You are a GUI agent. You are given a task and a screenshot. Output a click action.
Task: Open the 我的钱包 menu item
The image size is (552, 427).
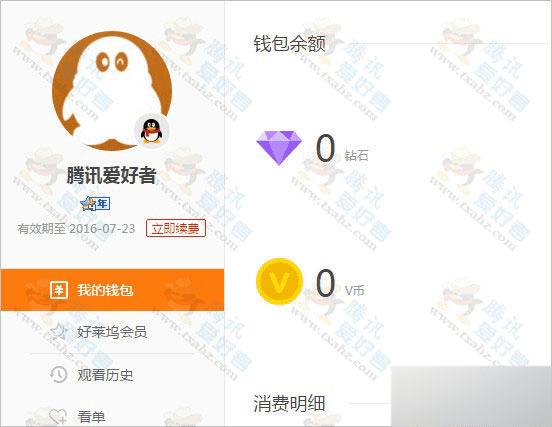(112, 290)
